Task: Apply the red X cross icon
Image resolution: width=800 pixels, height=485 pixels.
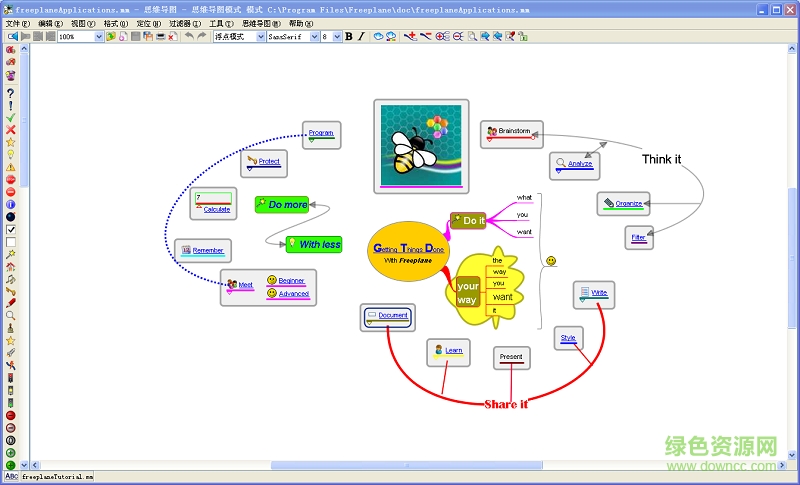Action: coord(10,130)
